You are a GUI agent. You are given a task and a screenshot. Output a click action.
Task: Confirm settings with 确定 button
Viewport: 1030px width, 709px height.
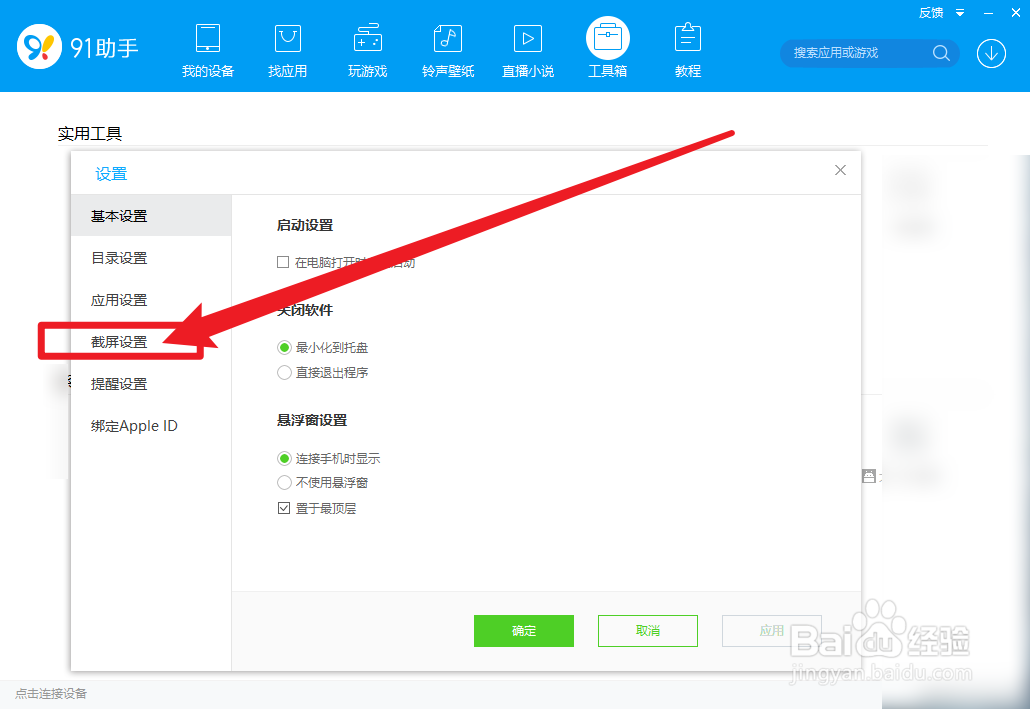click(x=523, y=631)
